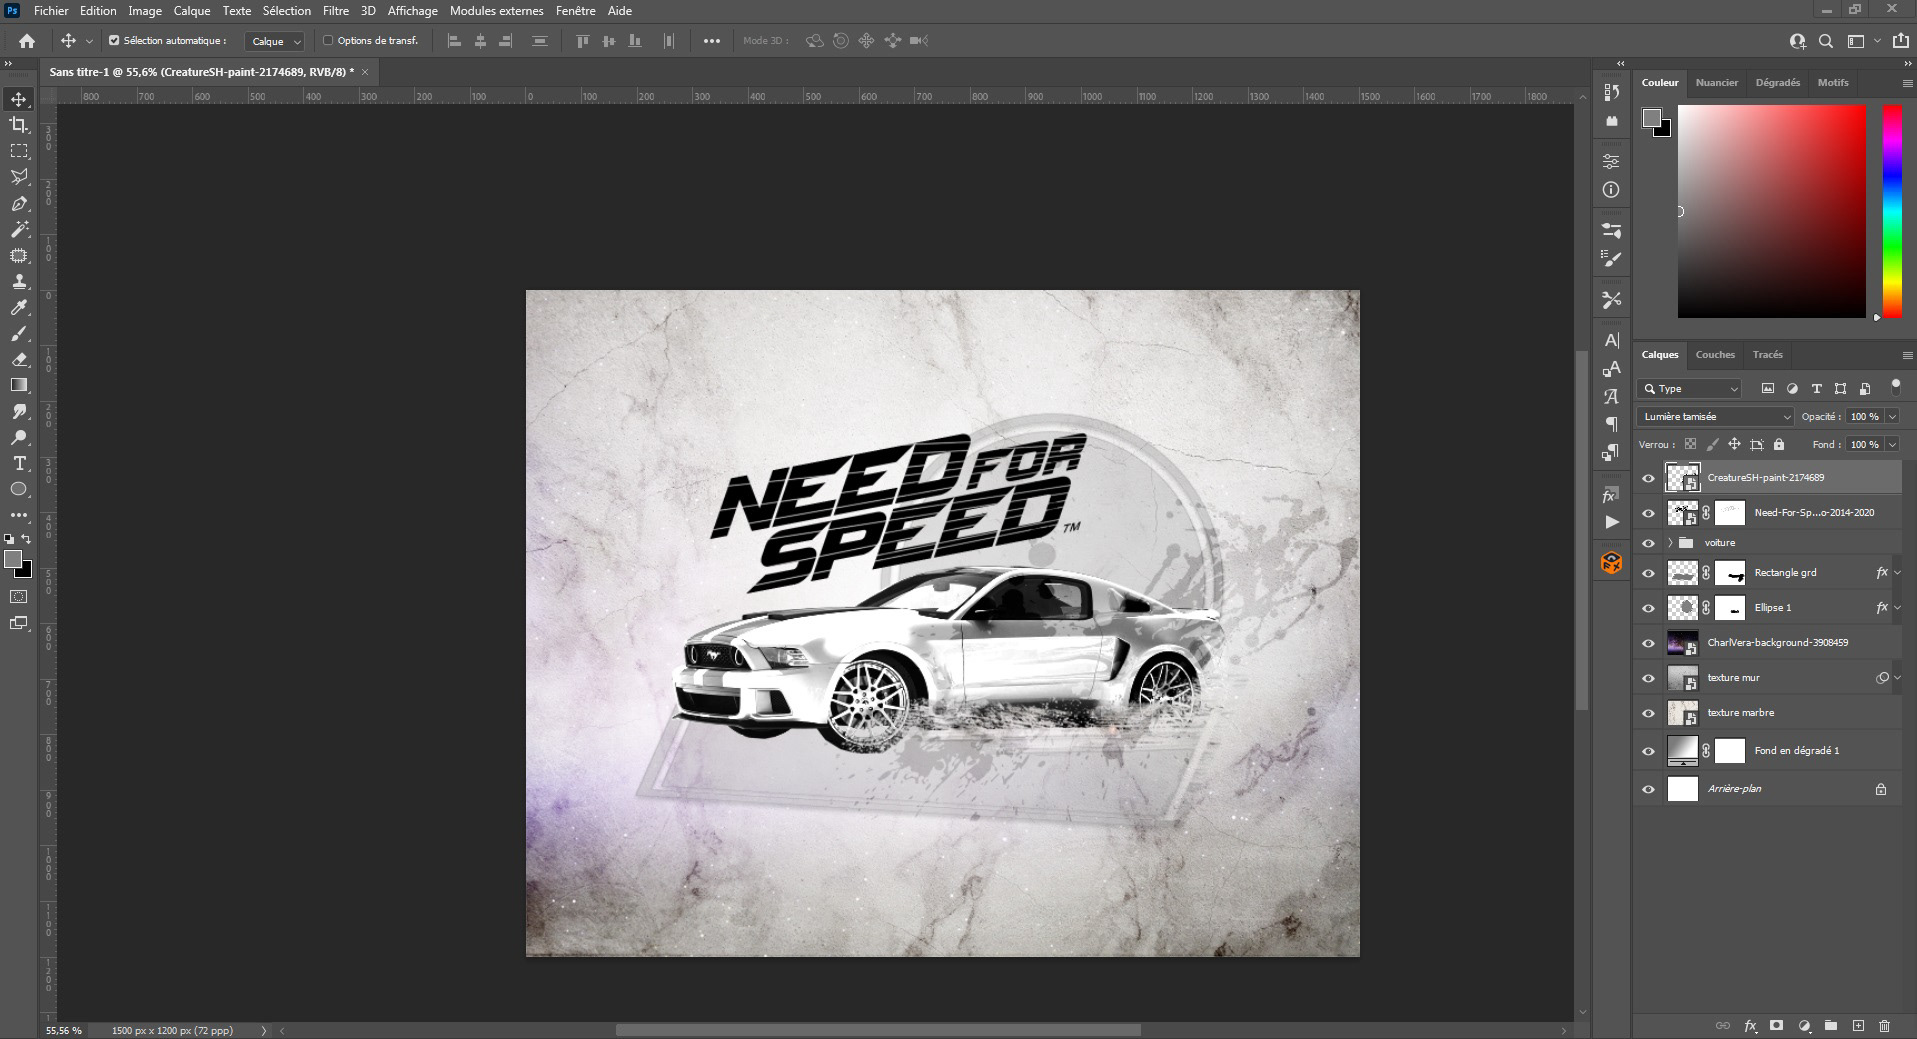Open the share document icon
Viewport: 1917px width, 1039px height.
[x=1900, y=41]
